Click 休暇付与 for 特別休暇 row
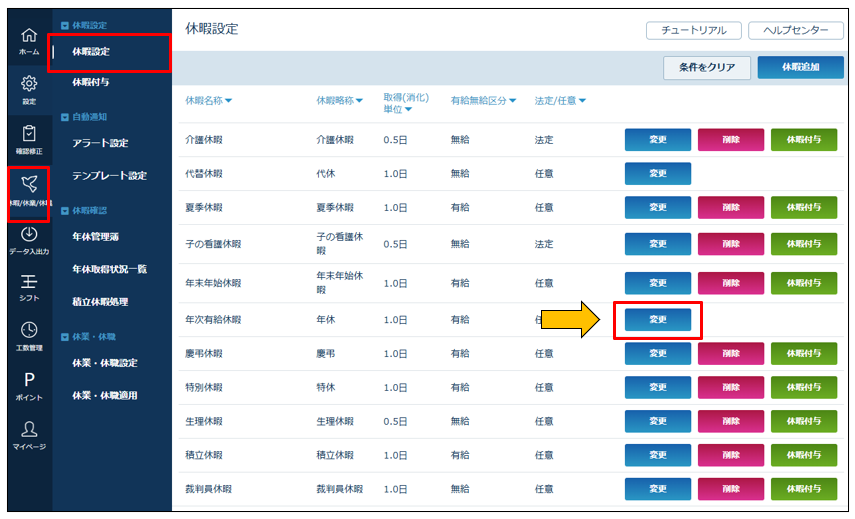This screenshot has width=855, height=519. (x=804, y=387)
